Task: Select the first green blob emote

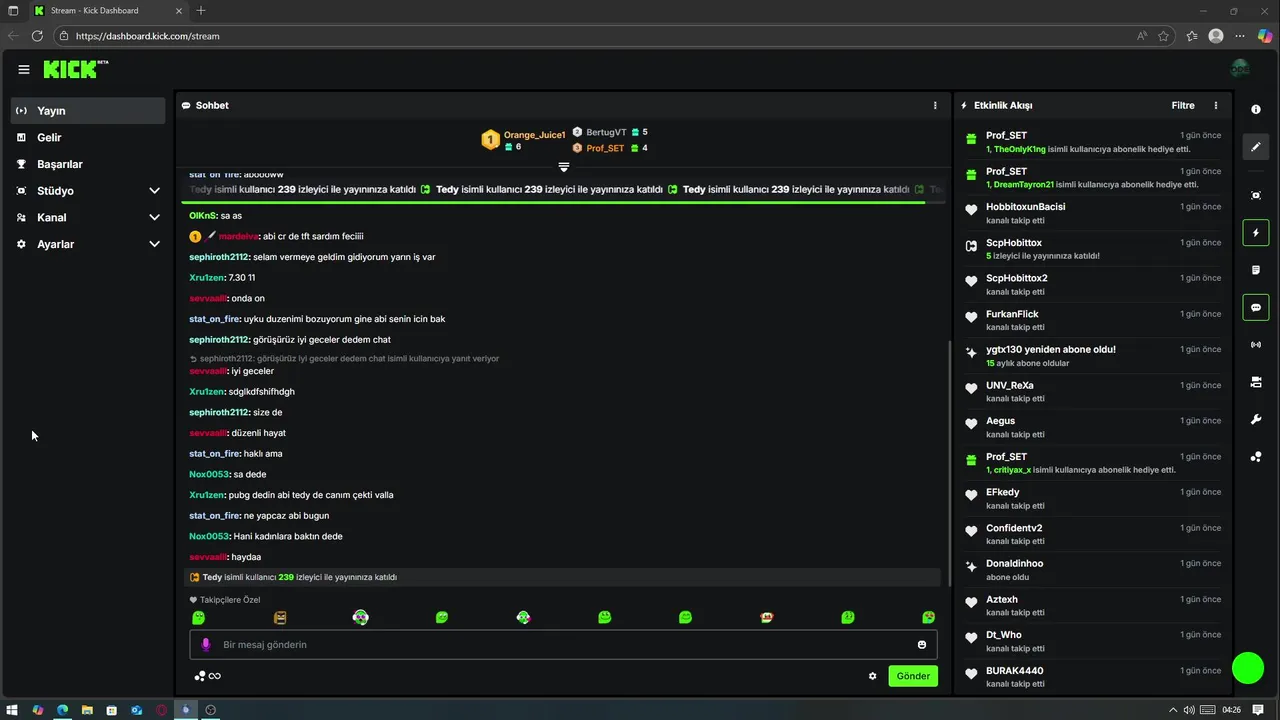Action: point(198,618)
